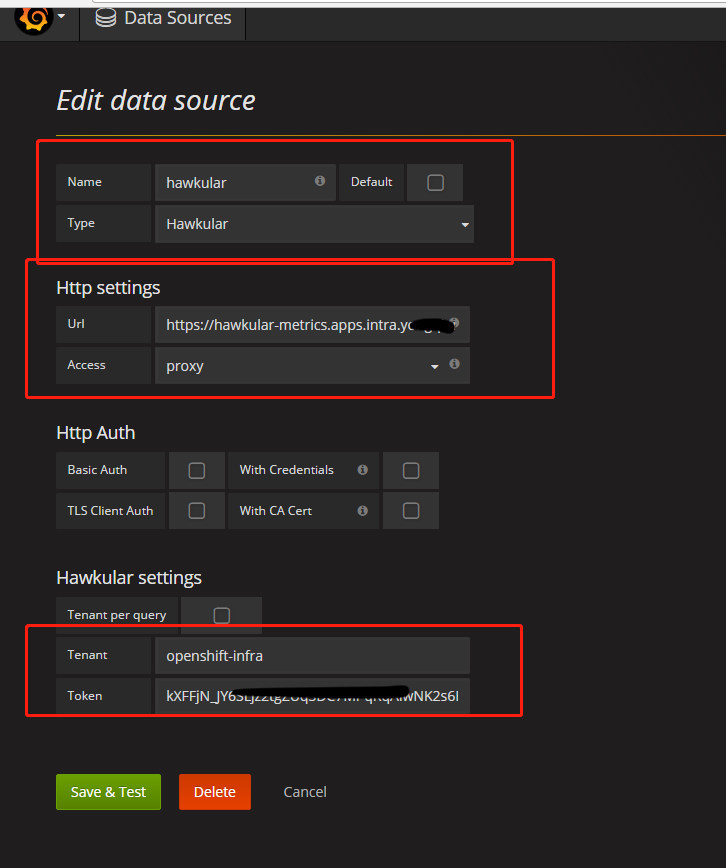Viewport: 726px width, 868px height.
Task: Toggle the Default data source checkbox
Action: coord(435,183)
